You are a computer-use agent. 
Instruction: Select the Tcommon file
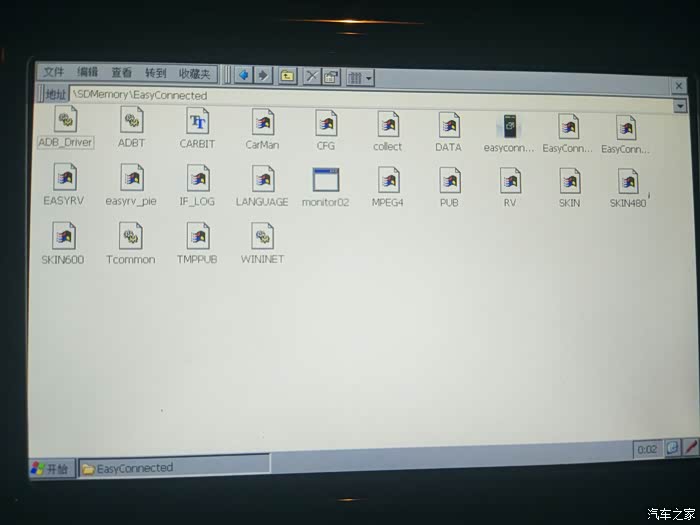tap(131, 243)
